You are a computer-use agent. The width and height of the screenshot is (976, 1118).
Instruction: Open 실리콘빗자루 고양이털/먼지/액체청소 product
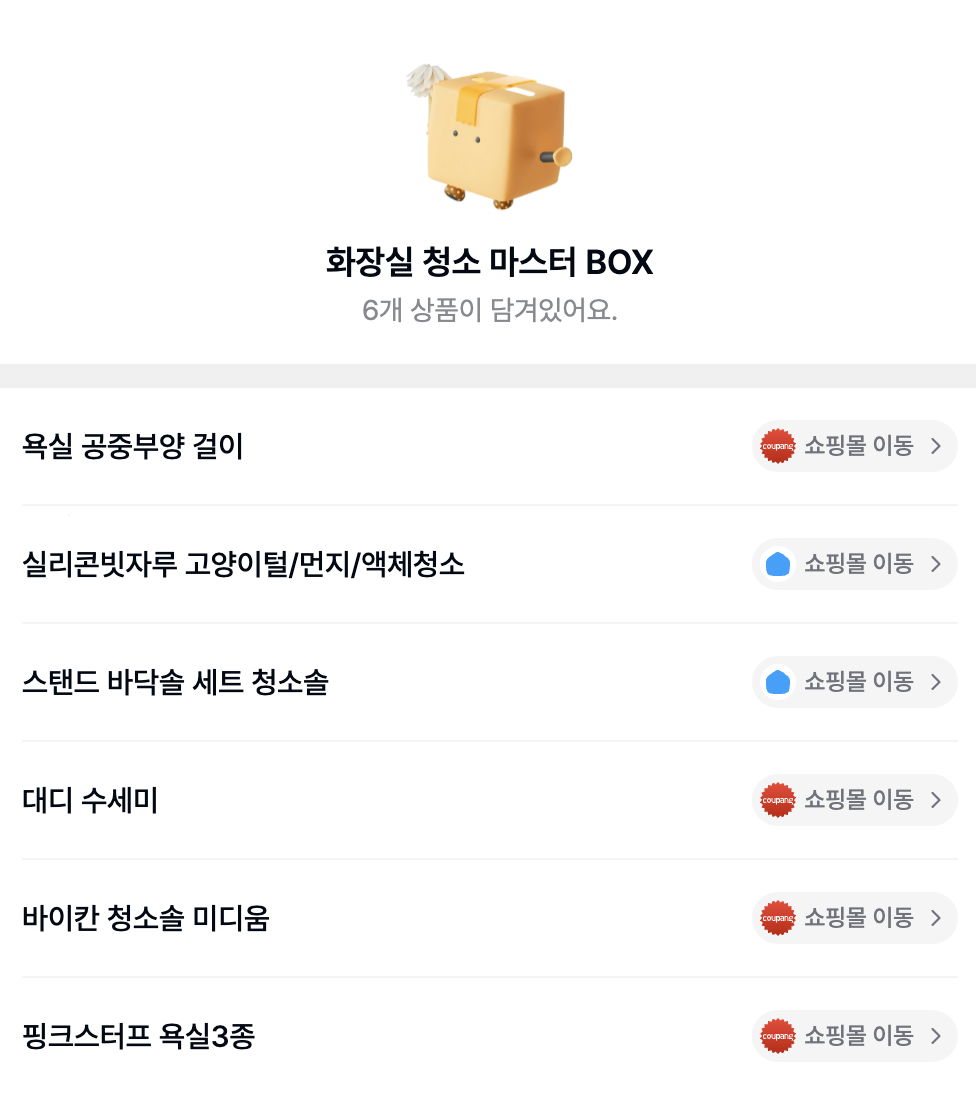[x=243, y=565]
